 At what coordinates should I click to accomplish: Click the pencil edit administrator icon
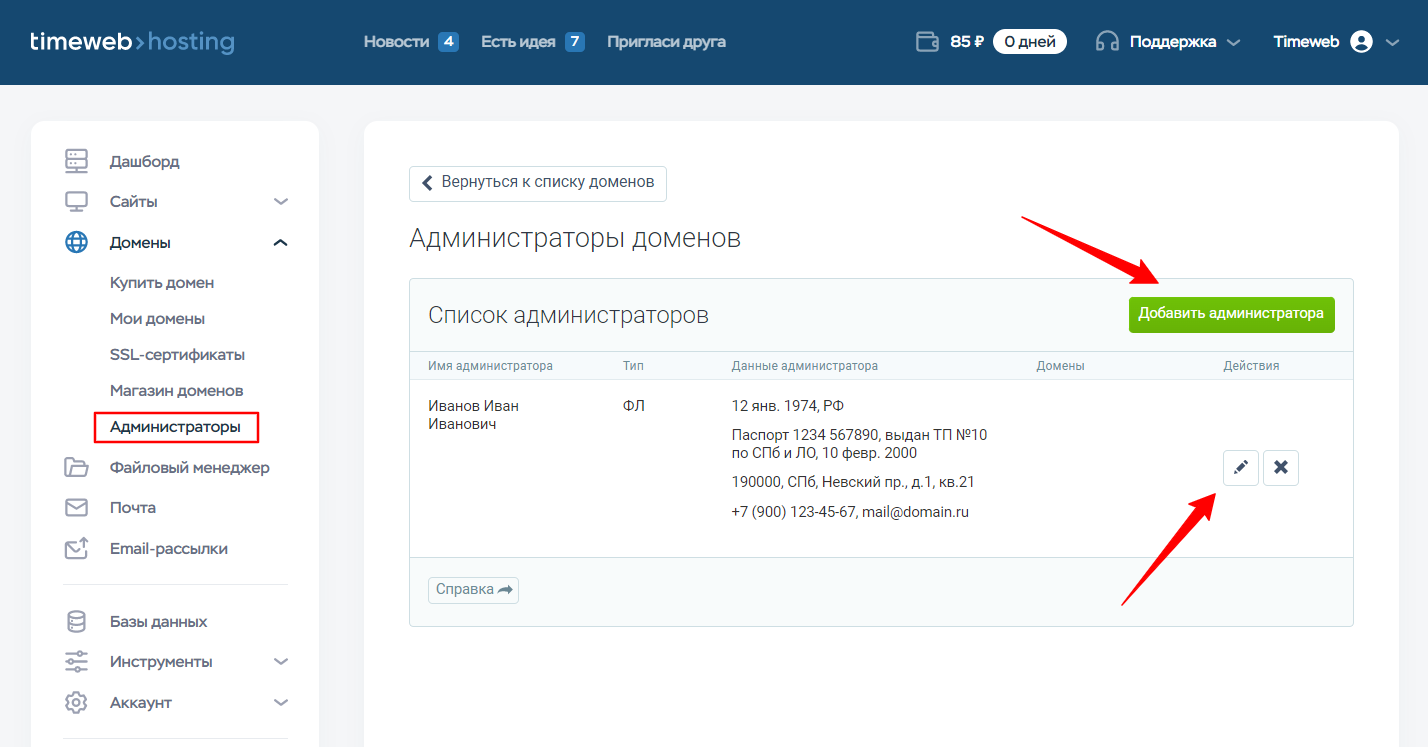(1240, 468)
